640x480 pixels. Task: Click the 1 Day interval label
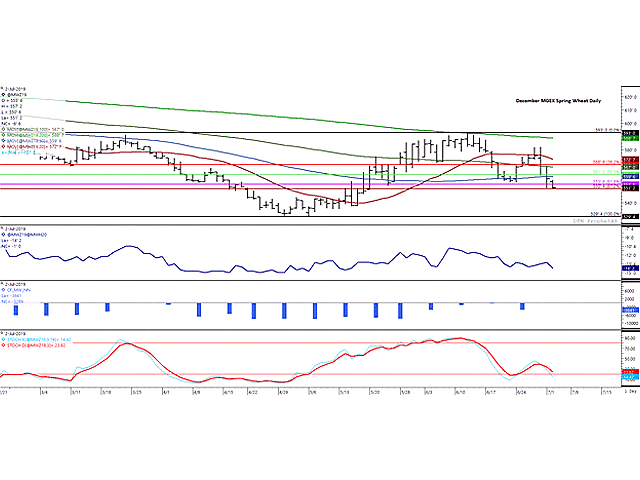(x=630, y=391)
